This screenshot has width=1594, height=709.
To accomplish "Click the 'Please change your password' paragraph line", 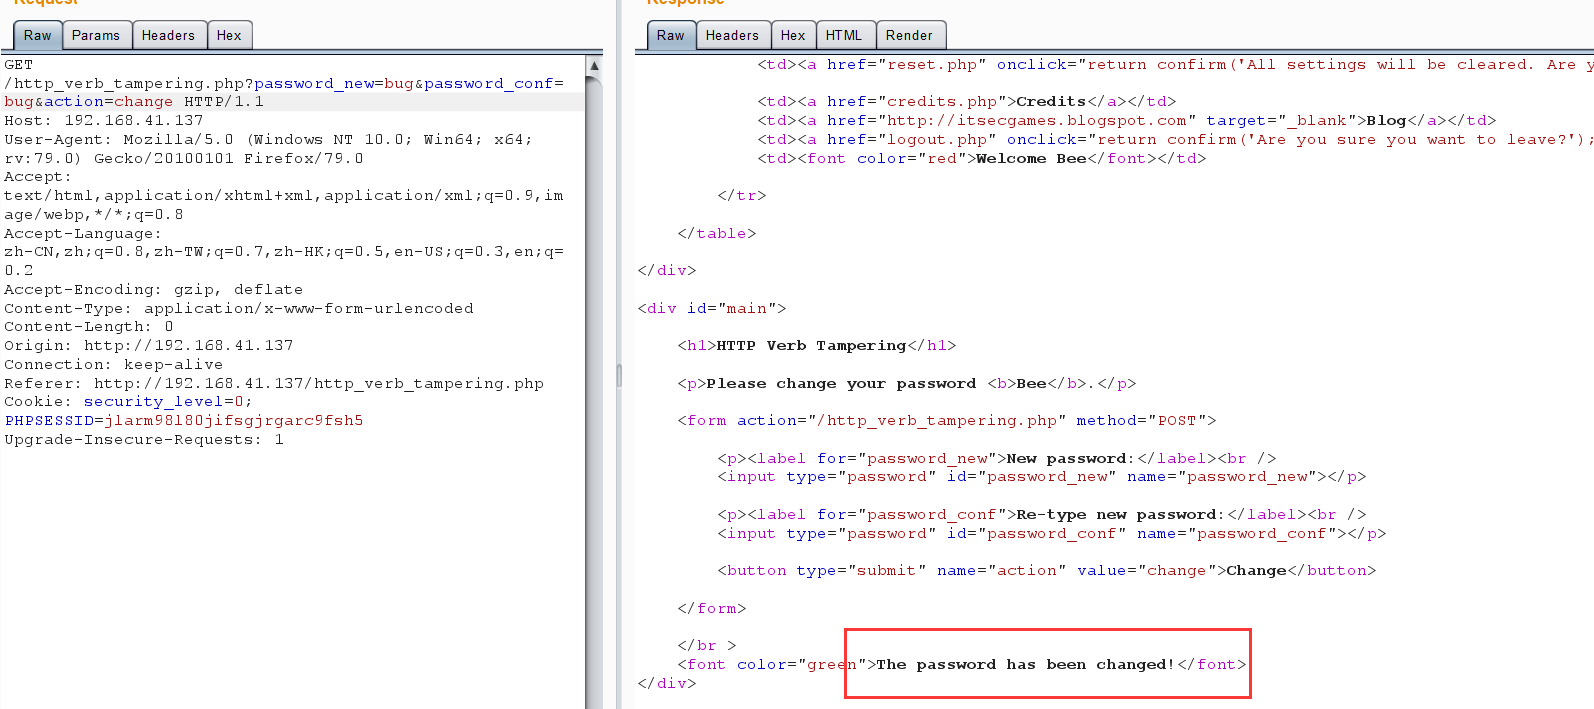I will (907, 383).
